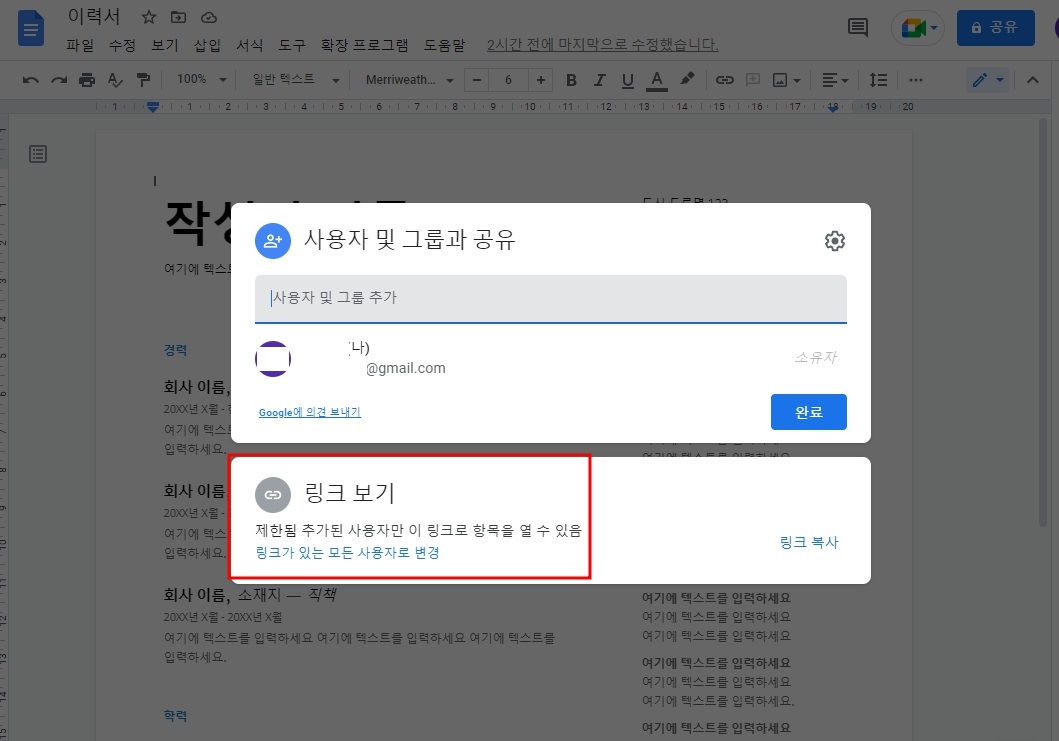Open text color picker
The width and height of the screenshot is (1059, 741).
point(656,80)
